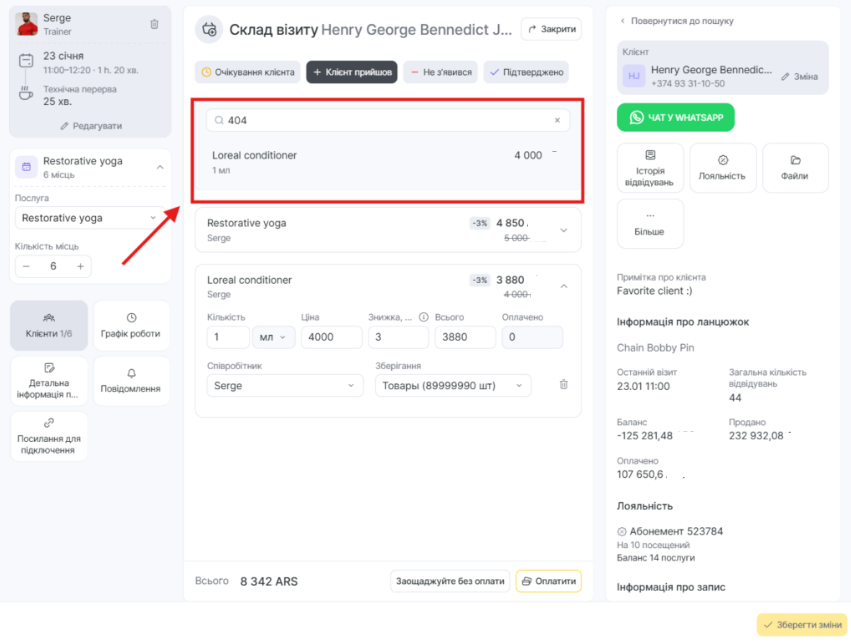Image resolution: width=851 pixels, height=644 pixels.
Task: Open the Notifications tile
Action: pyautogui.click(x=131, y=380)
